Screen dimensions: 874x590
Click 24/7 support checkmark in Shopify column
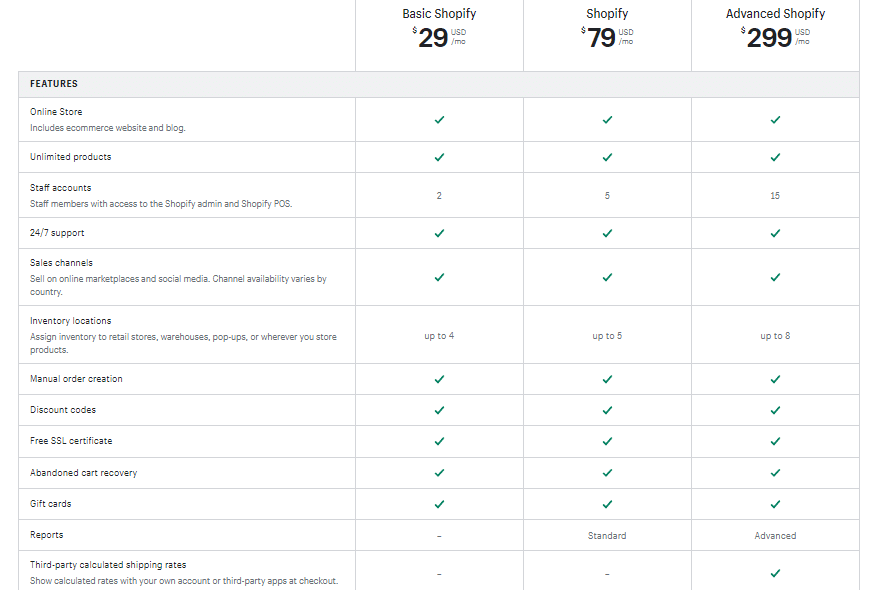pyautogui.click(x=607, y=233)
